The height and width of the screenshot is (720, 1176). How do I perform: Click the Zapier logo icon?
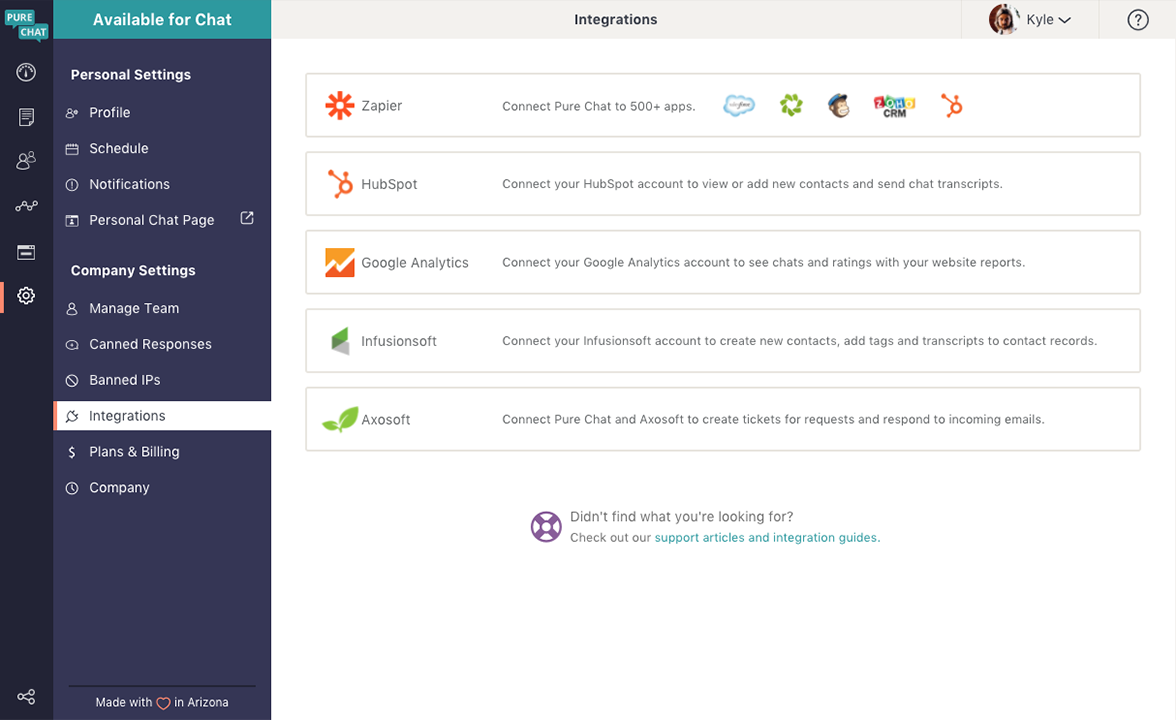pos(340,106)
